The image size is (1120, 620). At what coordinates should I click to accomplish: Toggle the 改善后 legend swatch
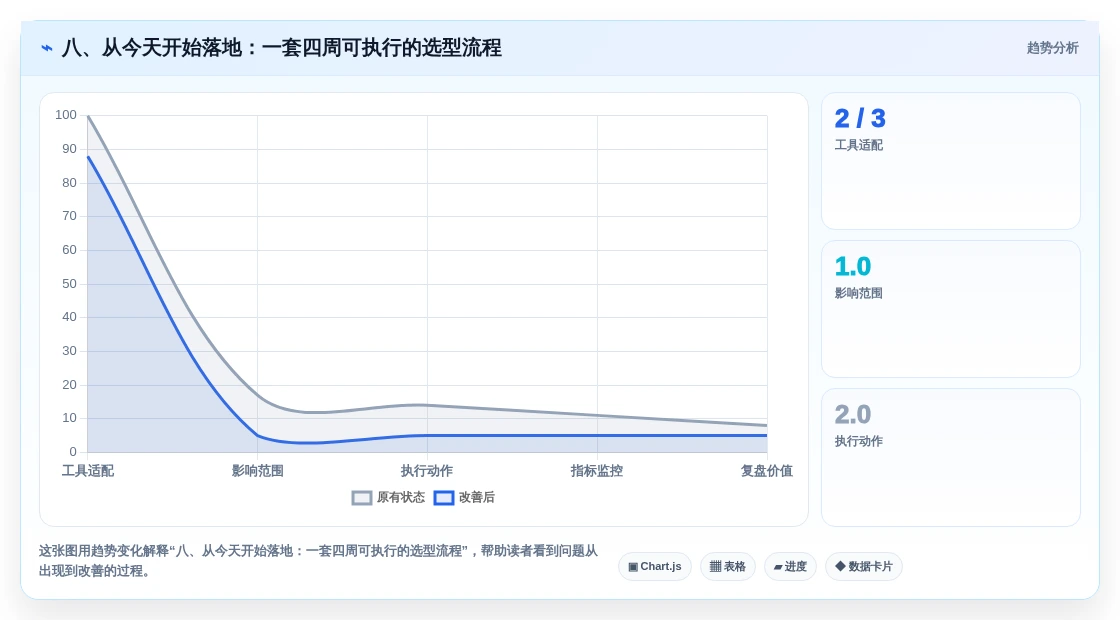click(x=444, y=498)
